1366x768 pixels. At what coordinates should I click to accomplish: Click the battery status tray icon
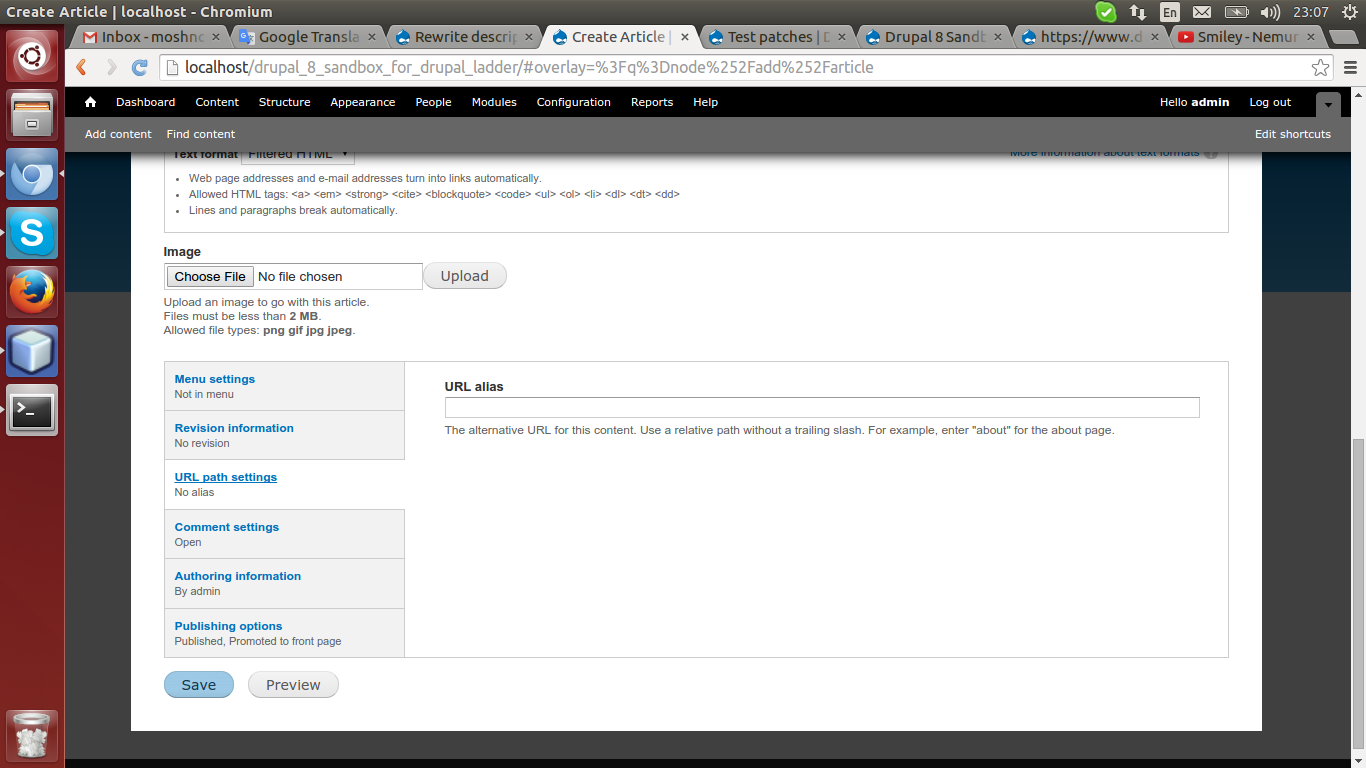click(x=1235, y=13)
